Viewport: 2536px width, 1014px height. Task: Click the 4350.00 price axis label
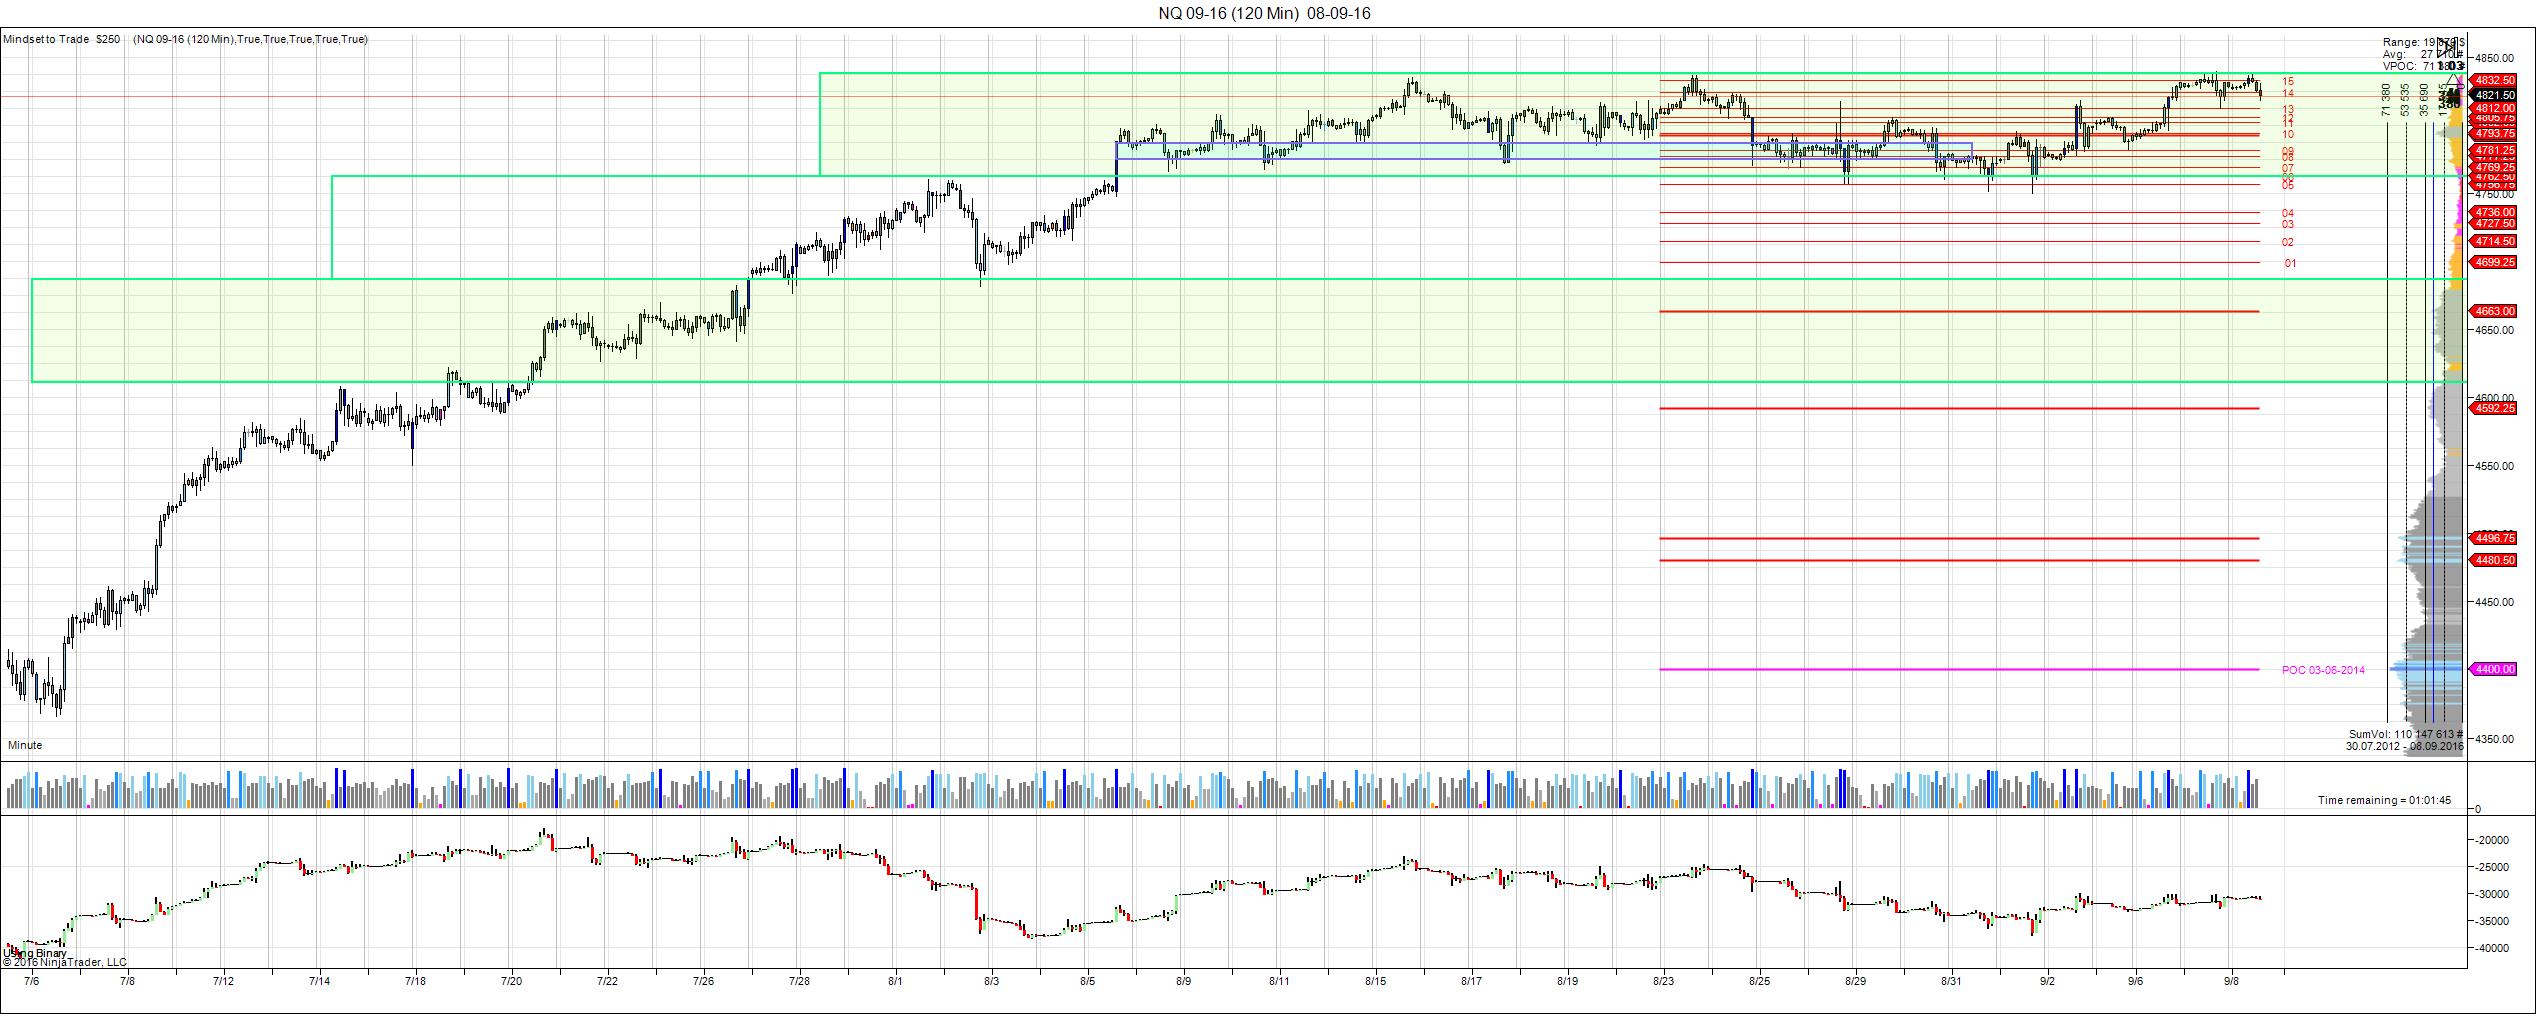pos(2494,739)
